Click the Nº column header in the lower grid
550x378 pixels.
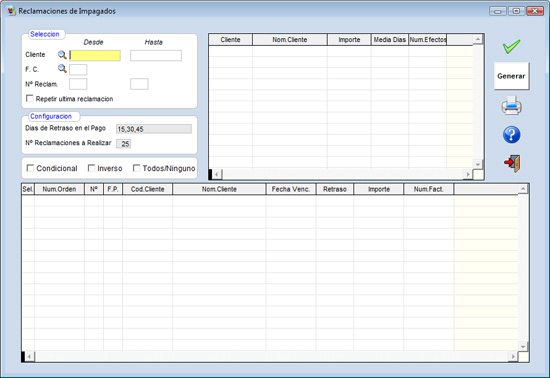pyautogui.click(x=94, y=189)
